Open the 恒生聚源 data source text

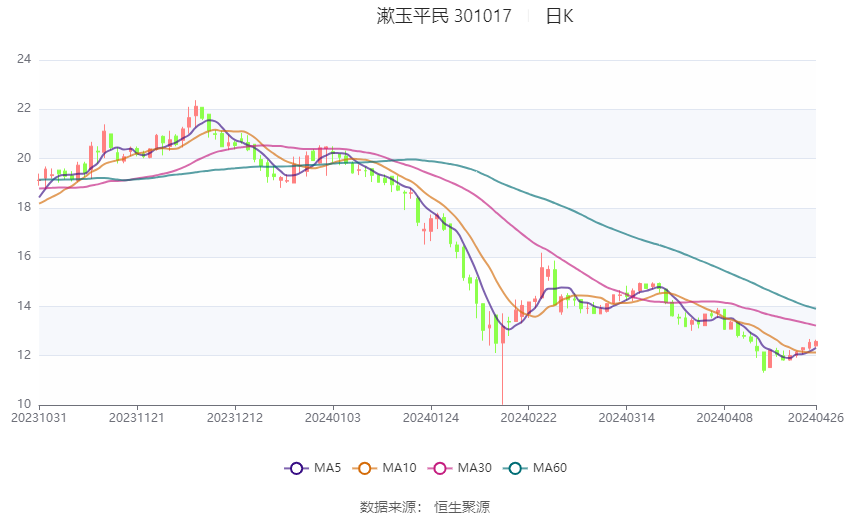[x=462, y=507]
